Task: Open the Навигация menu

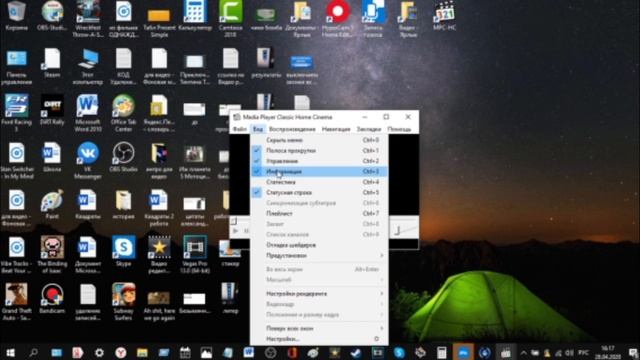Action: point(336,129)
